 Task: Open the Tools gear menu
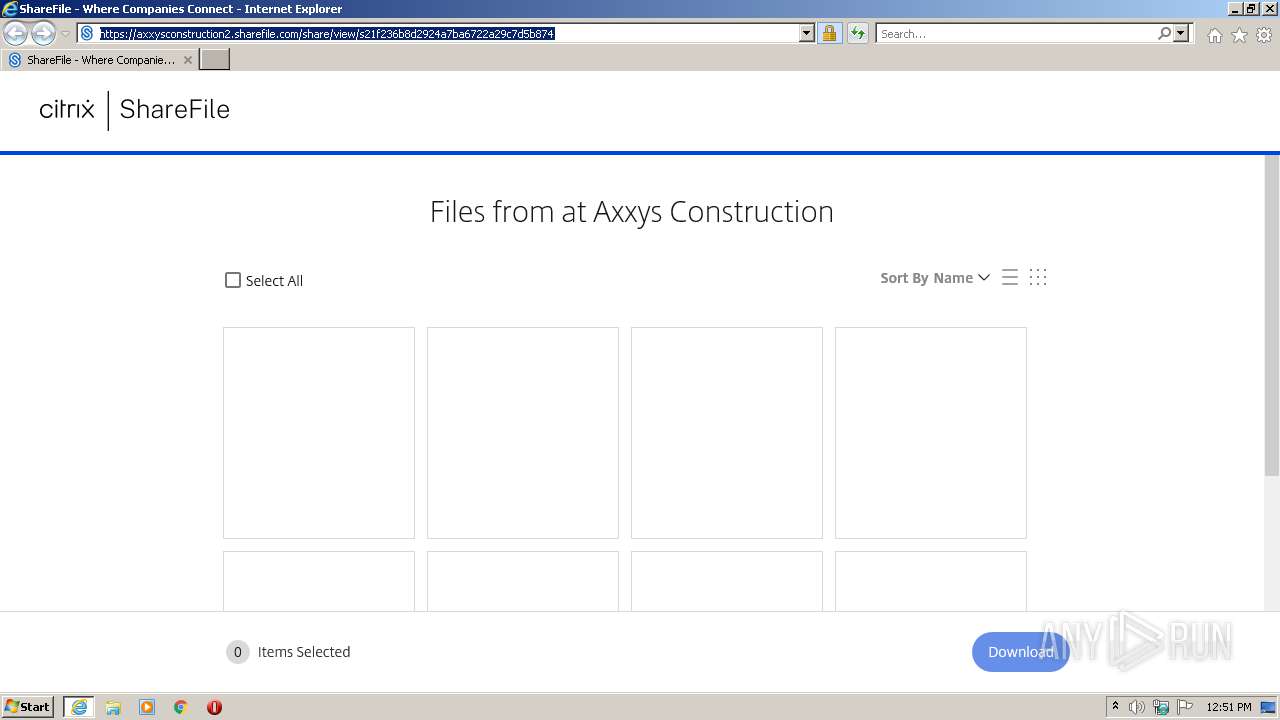[1264, 35]
